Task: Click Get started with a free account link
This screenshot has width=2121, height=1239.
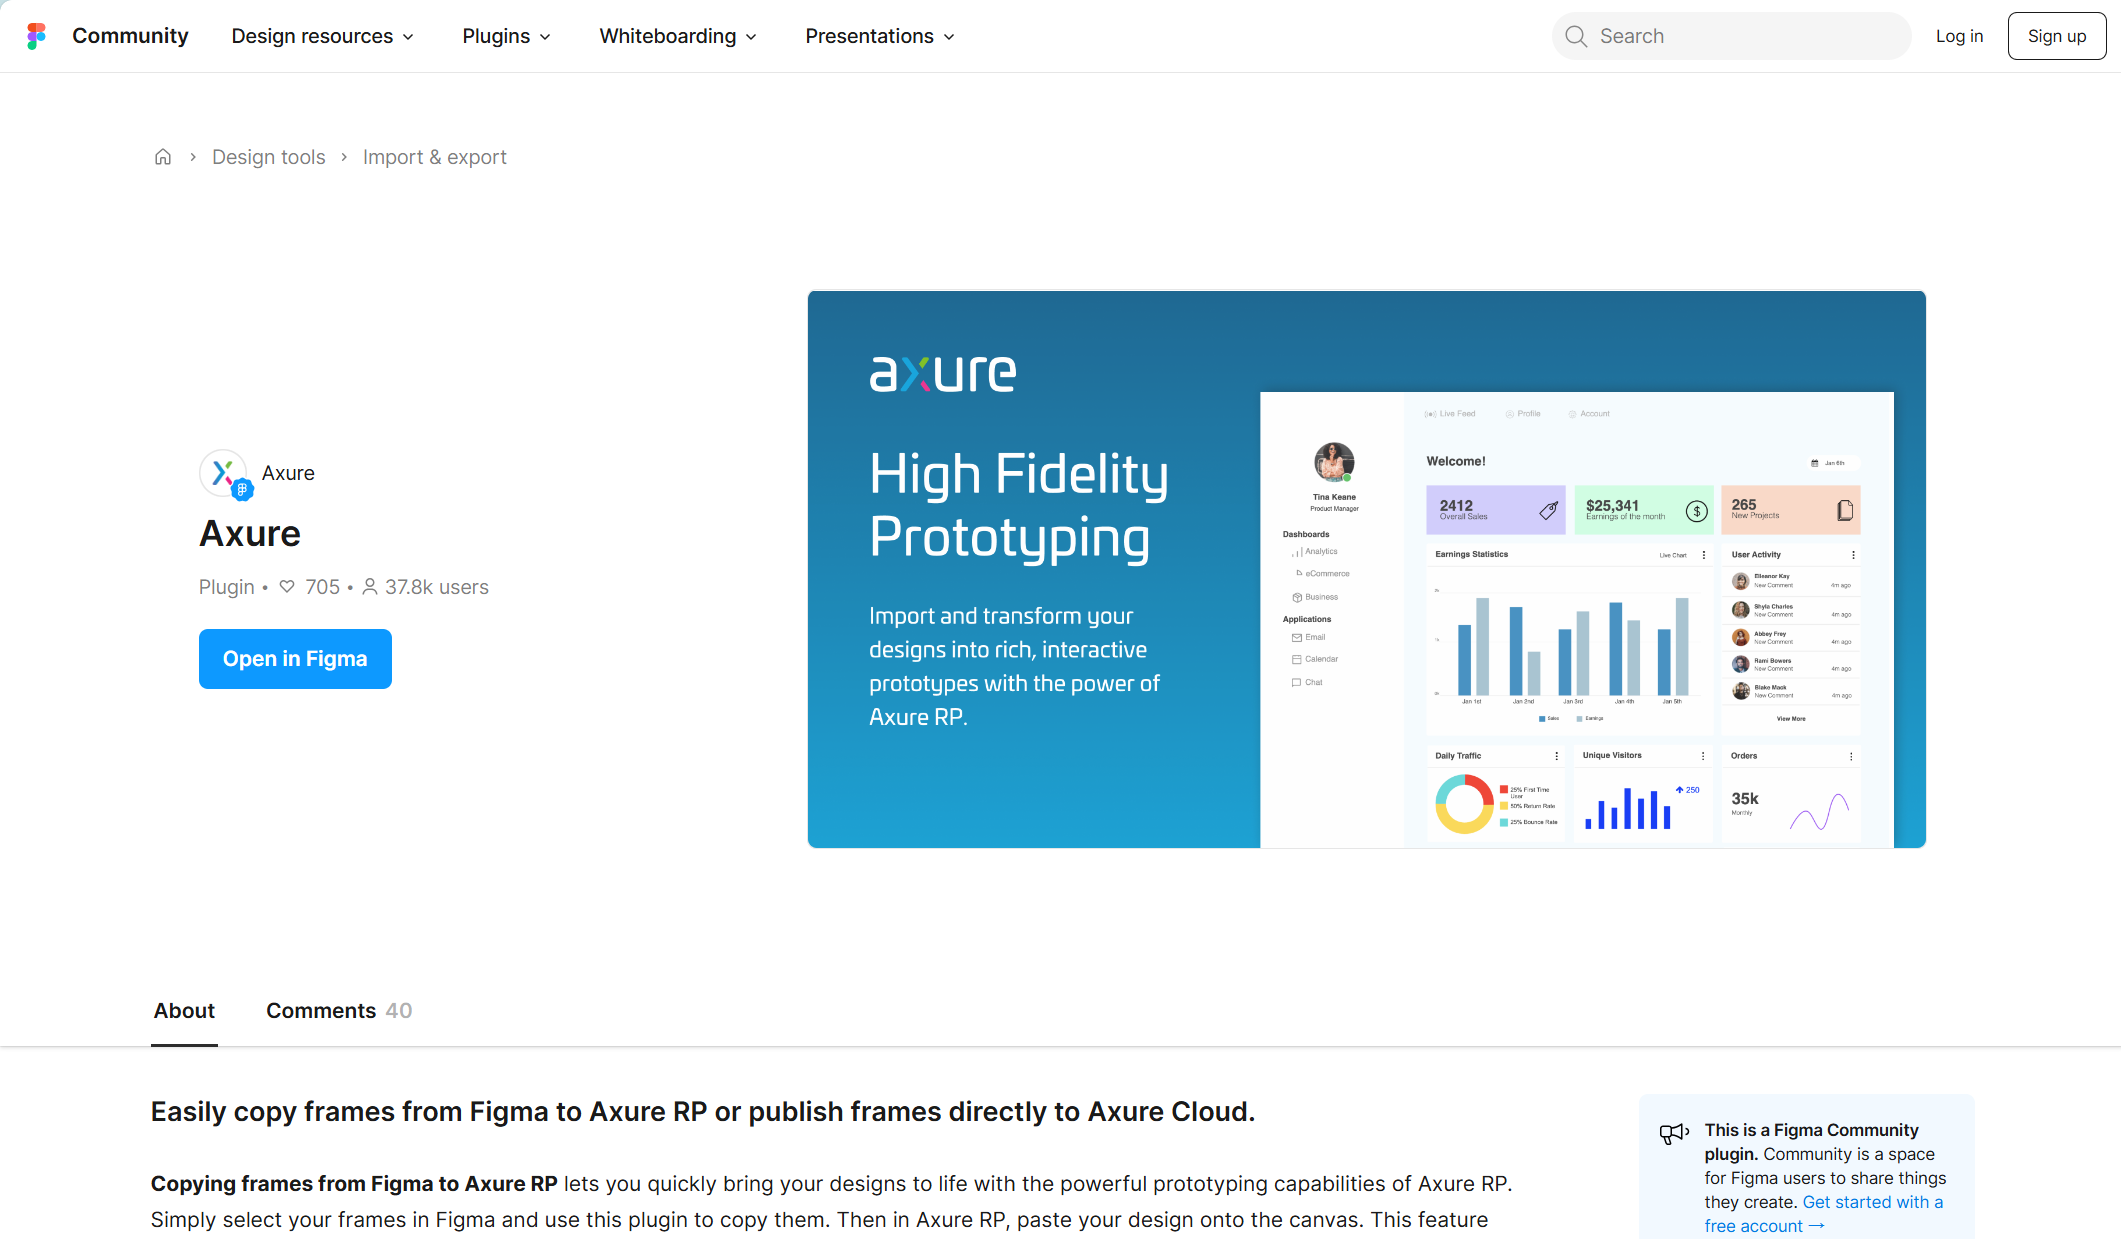Action: [x=1823, y=1214]
